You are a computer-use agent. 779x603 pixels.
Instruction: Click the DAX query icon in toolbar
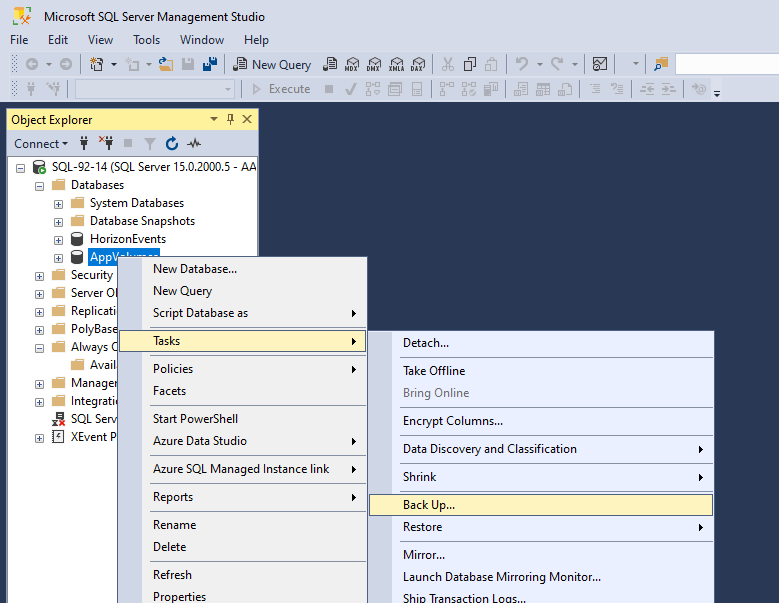point(417,64)
